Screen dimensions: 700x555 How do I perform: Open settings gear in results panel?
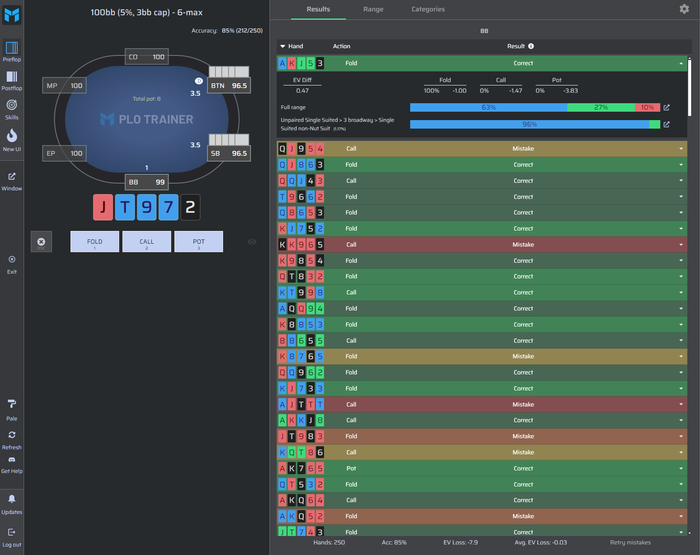click(x=684, y=9)
